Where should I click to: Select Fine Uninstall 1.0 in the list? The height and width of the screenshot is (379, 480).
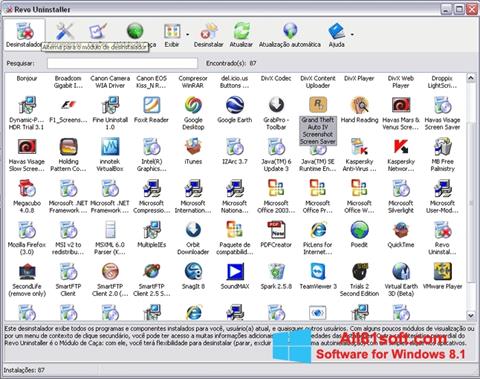coord(110,113)
